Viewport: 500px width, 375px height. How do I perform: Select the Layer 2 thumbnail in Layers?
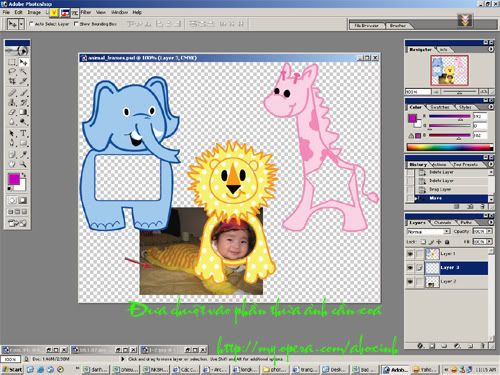click(432, 282)
